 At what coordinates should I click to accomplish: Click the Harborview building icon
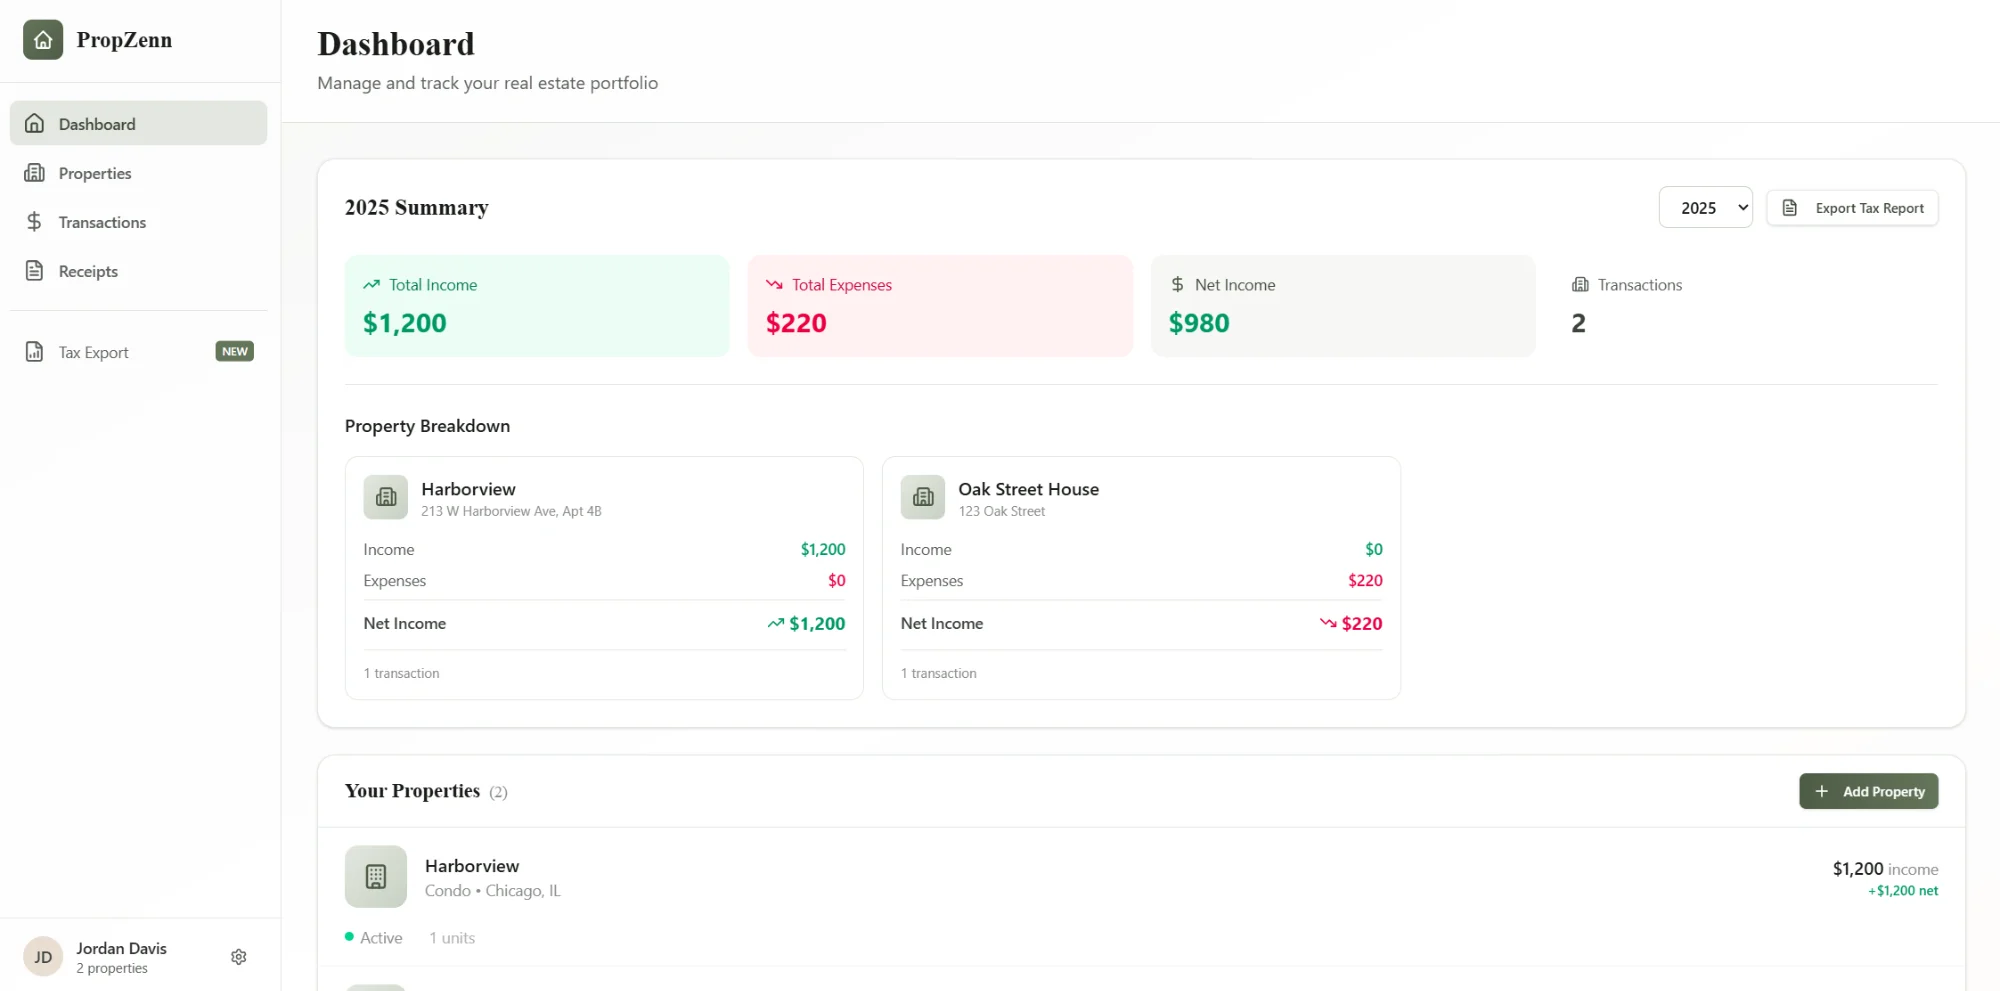pos(385,497)
